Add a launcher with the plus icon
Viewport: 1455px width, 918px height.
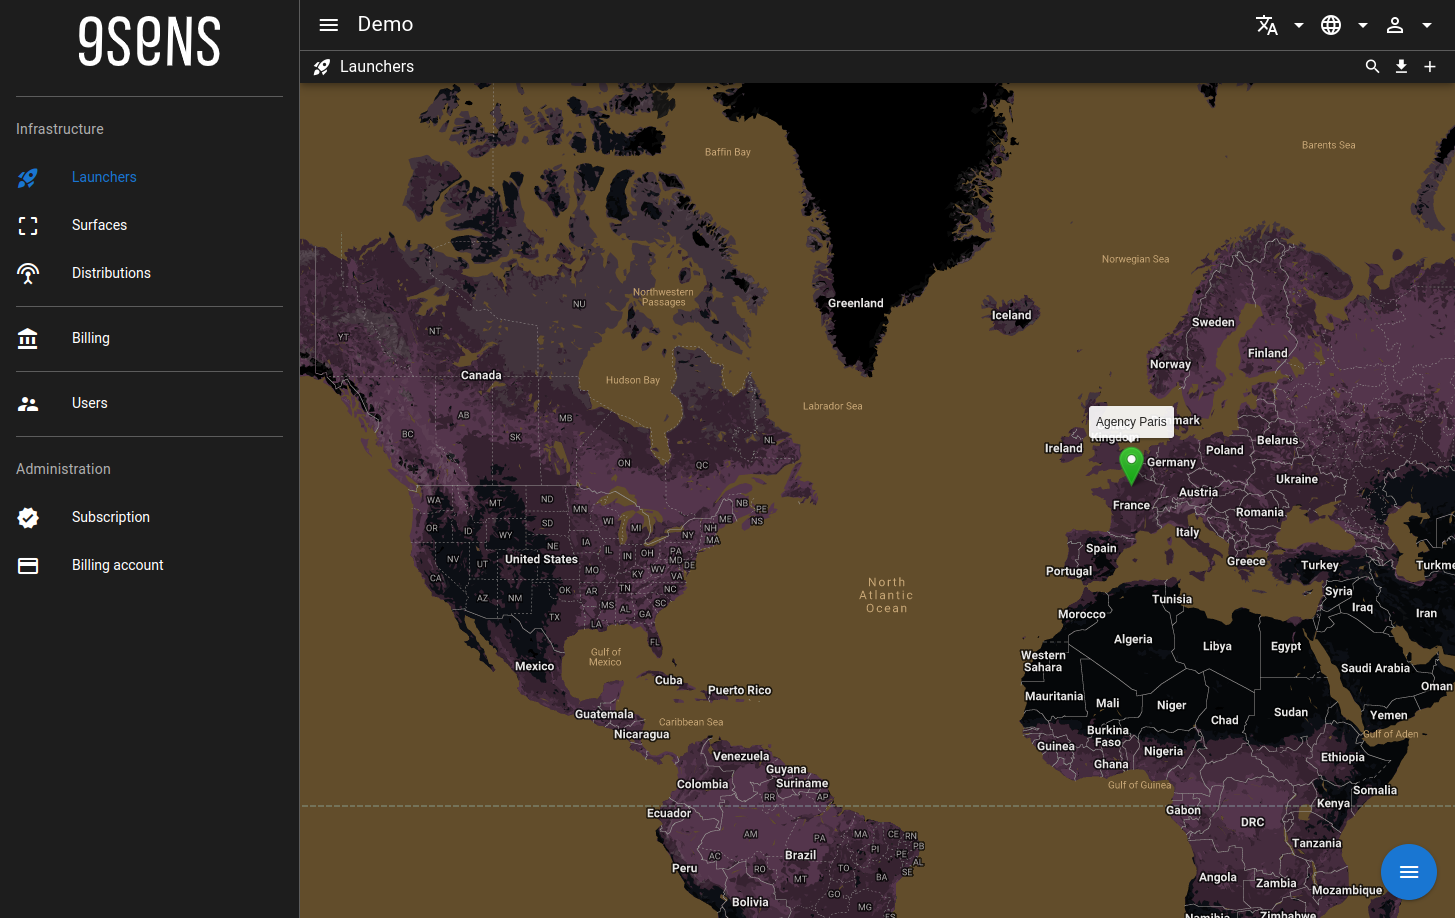coord(1430,66)
